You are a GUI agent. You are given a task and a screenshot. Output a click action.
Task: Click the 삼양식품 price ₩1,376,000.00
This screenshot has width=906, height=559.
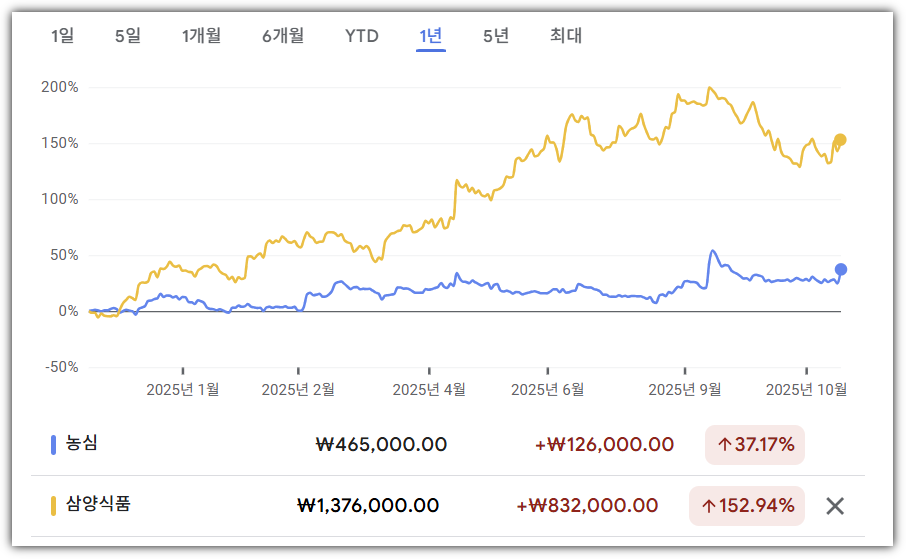pyautogui.click(x=368, y=506)
